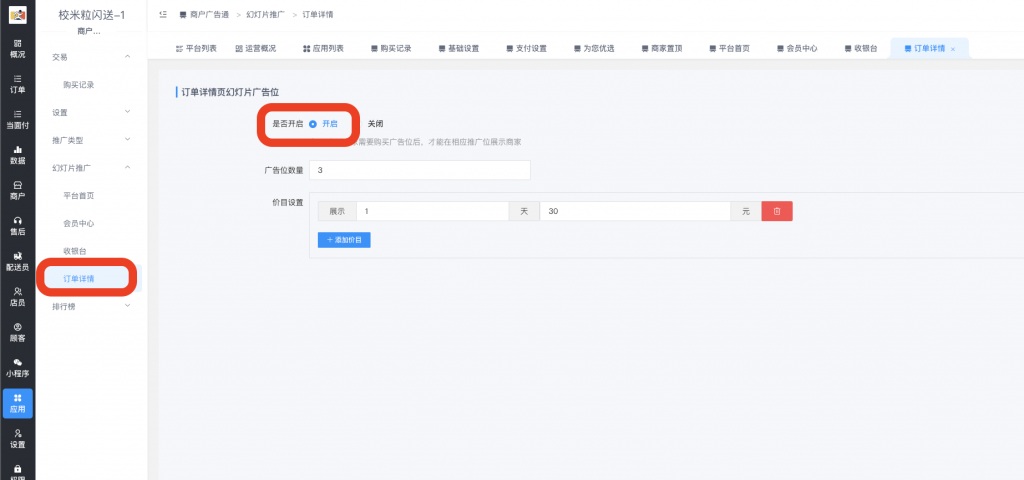Click the 添加价目 button
This screenshot has width=1024, height=480.
pyautogui.click(x=344, y=240)
